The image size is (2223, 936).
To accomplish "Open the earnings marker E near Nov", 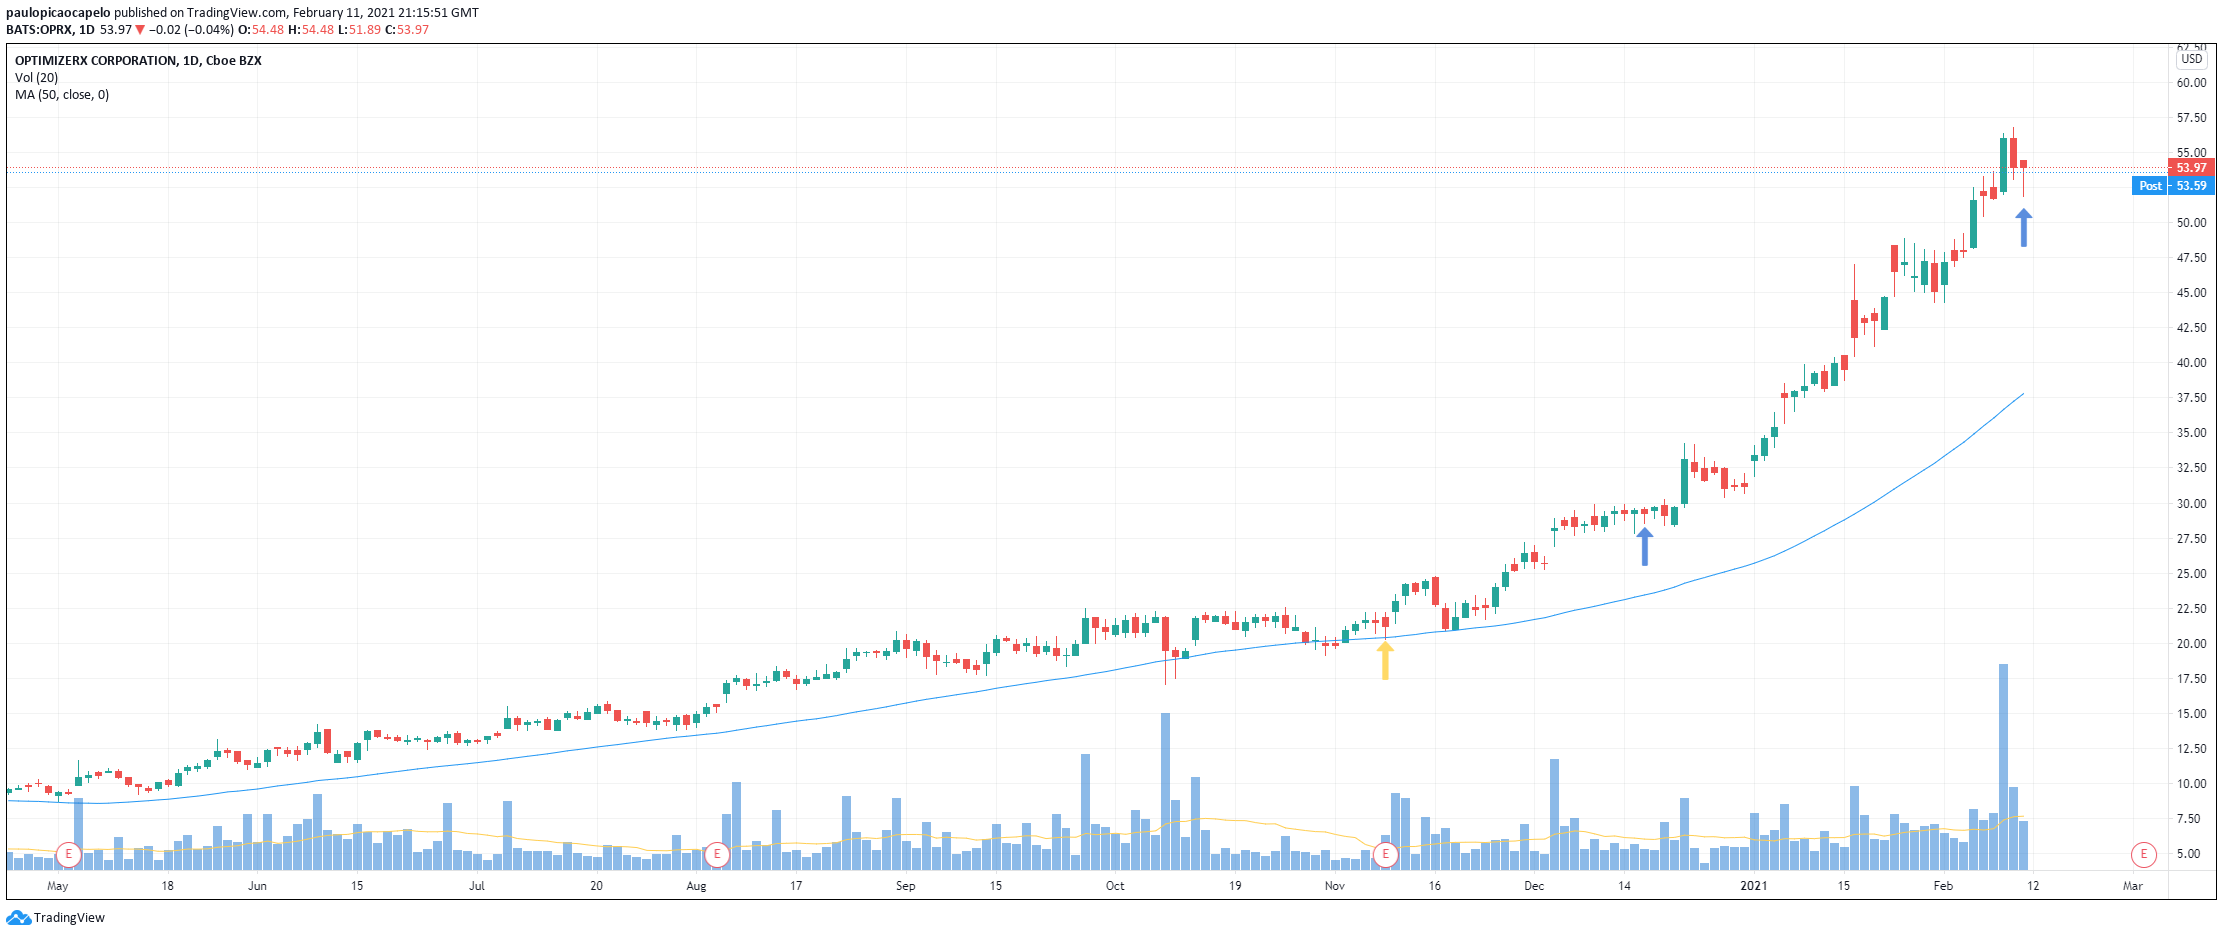I will click(x=1385, y=855).
